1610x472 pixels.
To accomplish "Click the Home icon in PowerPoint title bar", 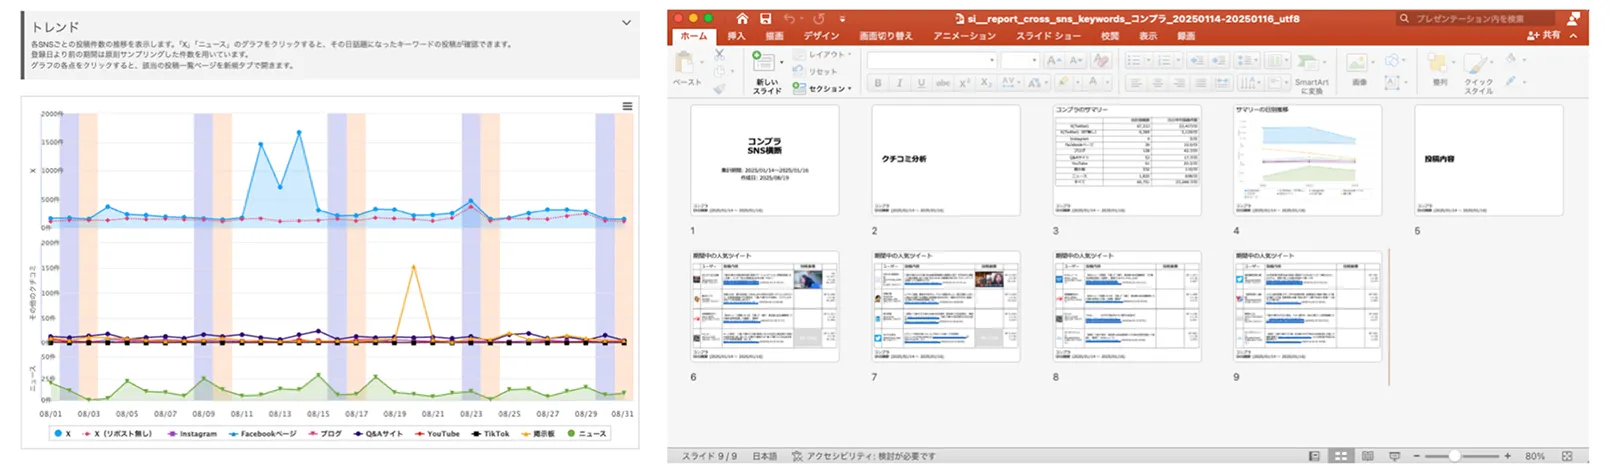I will [x=742, y=18].
